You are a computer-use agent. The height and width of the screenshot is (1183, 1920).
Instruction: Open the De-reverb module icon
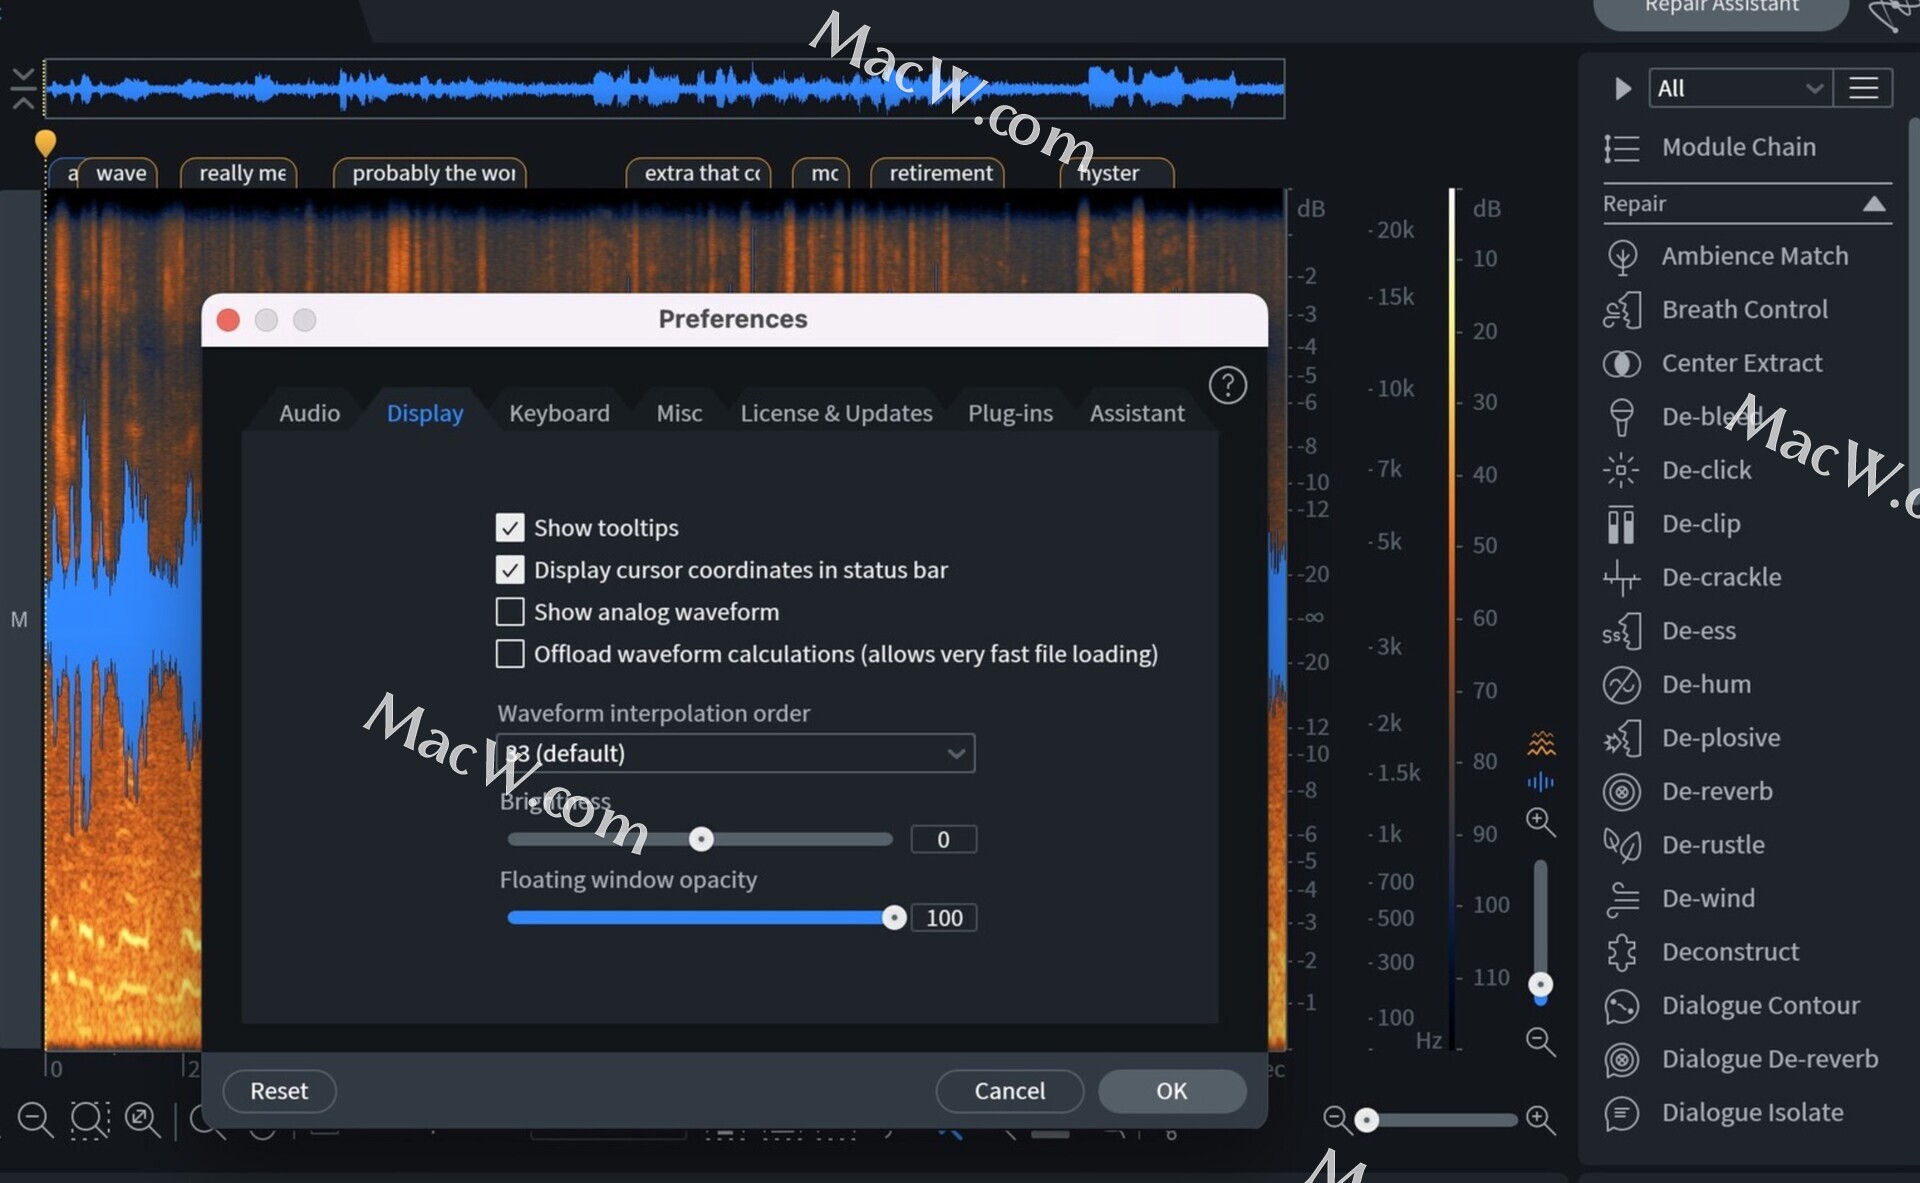click(x=1621, y=792)
